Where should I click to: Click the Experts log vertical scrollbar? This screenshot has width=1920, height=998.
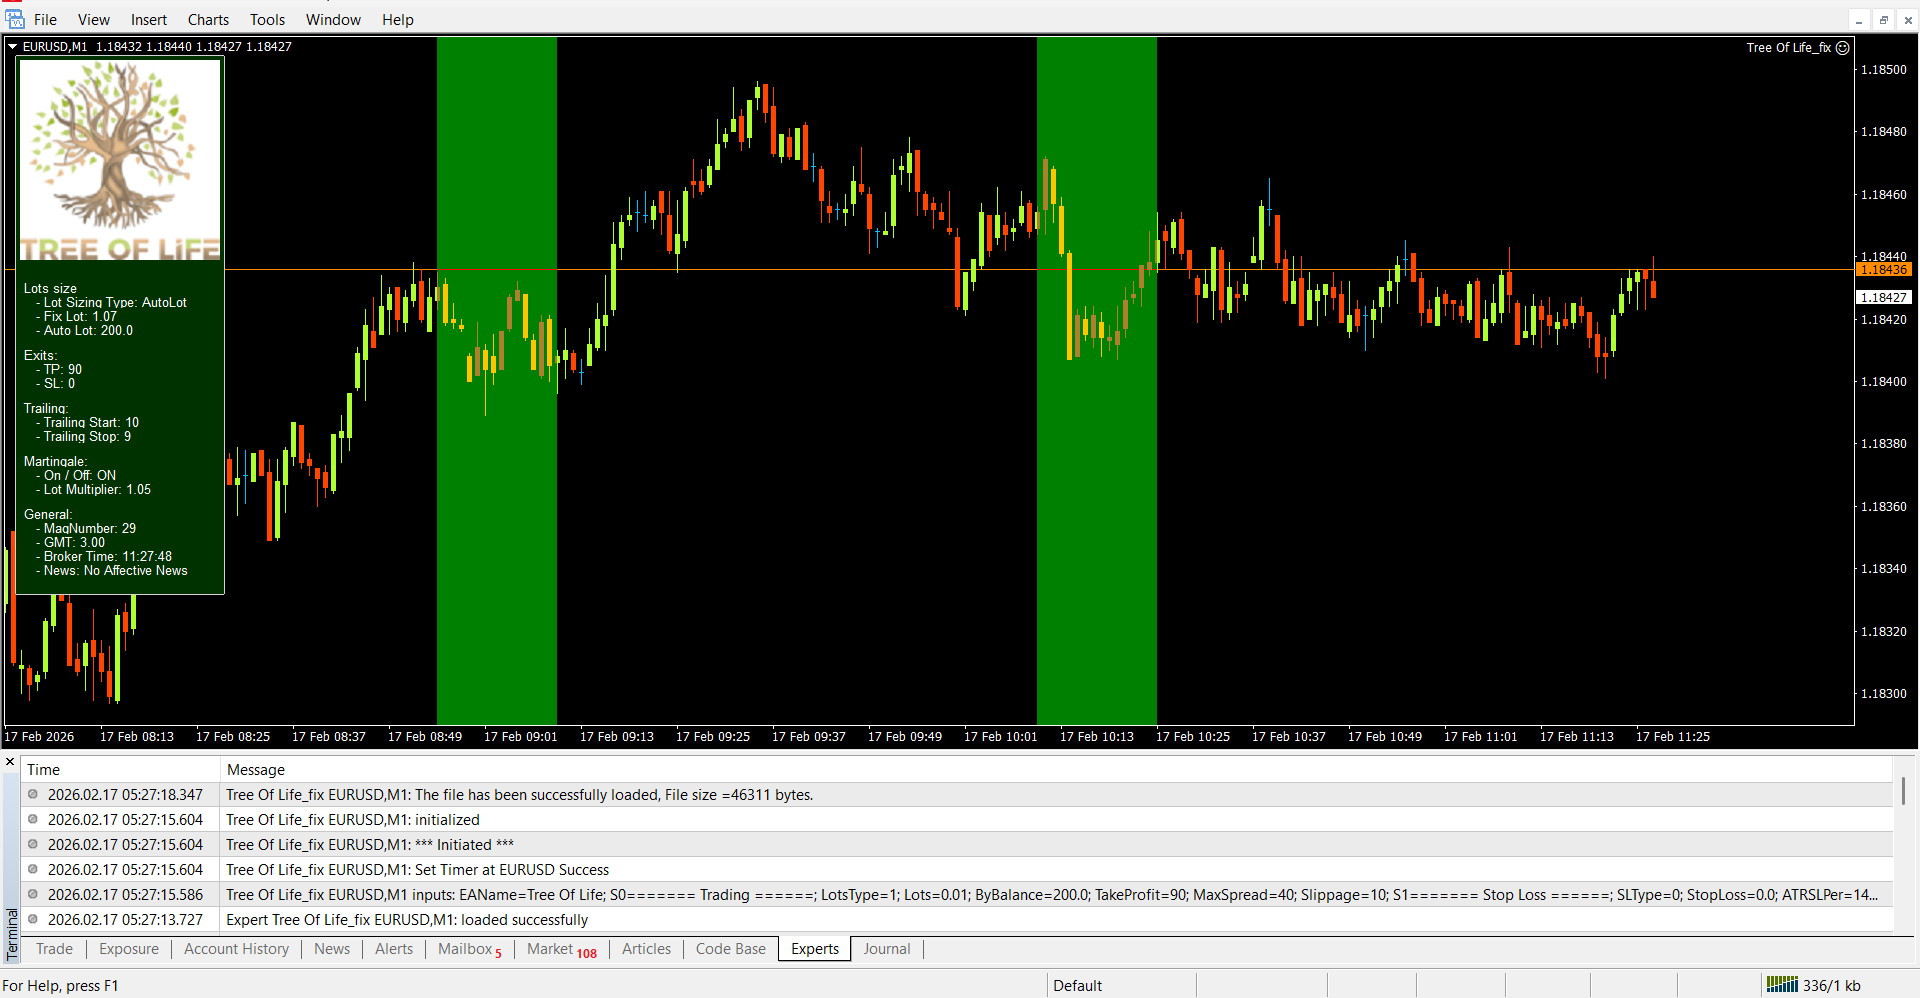click(1903, 790)
